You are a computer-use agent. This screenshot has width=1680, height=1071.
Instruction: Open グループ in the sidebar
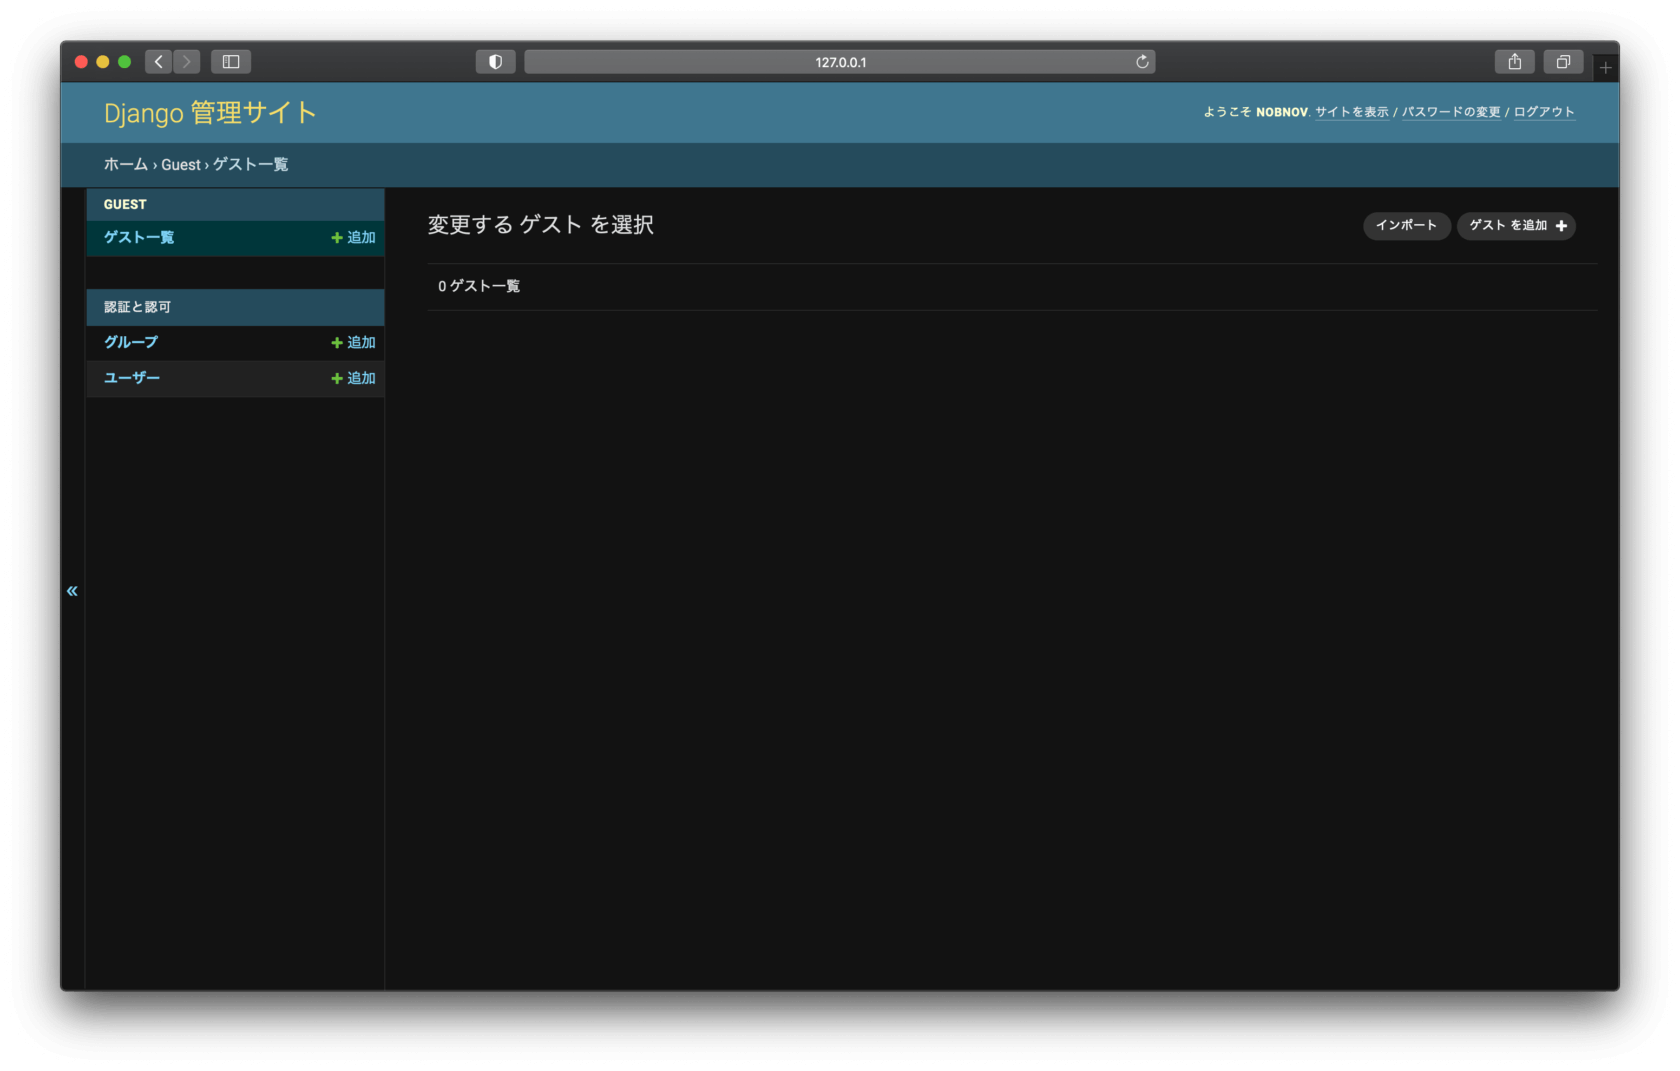(131, 342)
